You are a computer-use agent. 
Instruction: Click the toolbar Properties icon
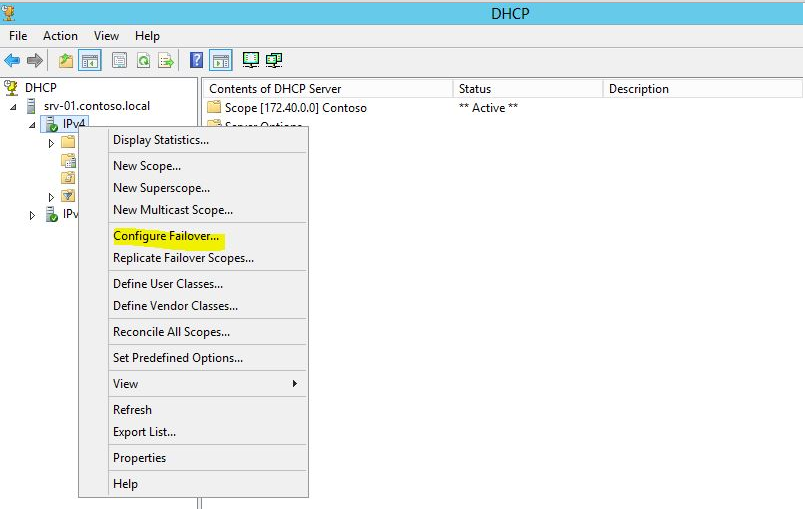click(x=120, y=60)
